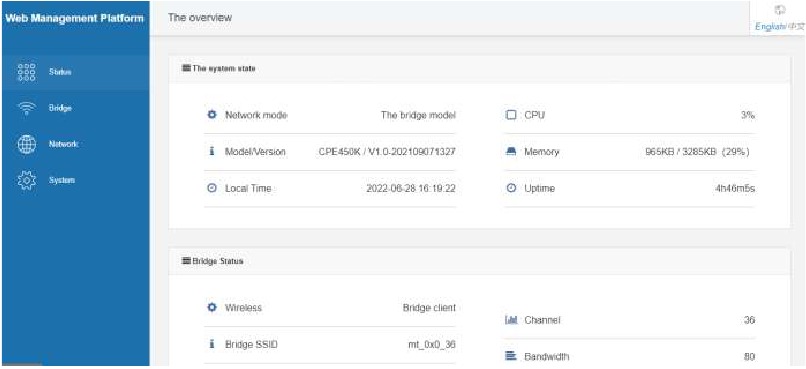Click the Bridge SSID info icon
806x369 pixels.
[211, 344]
